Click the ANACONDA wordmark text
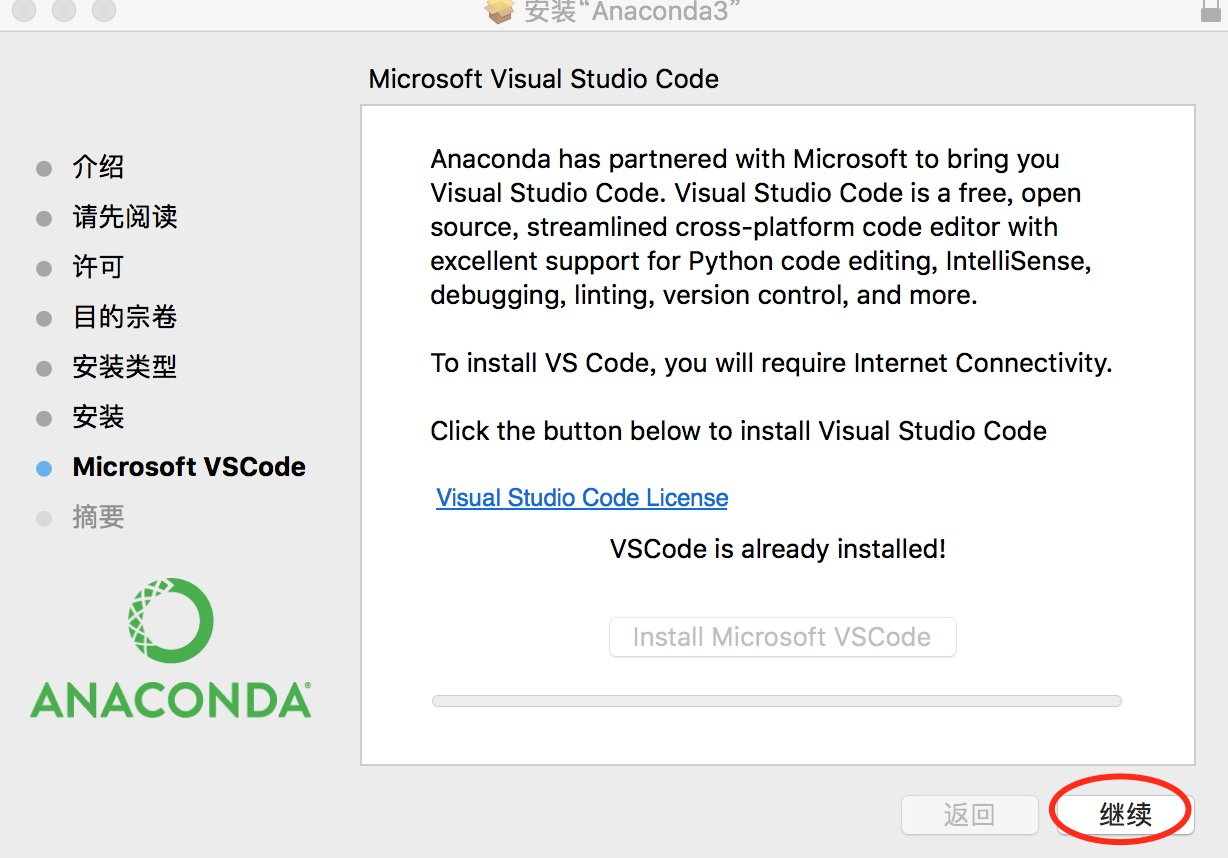Image resolution: width=1228 pixels, height=858 pixels. [171, 700]
